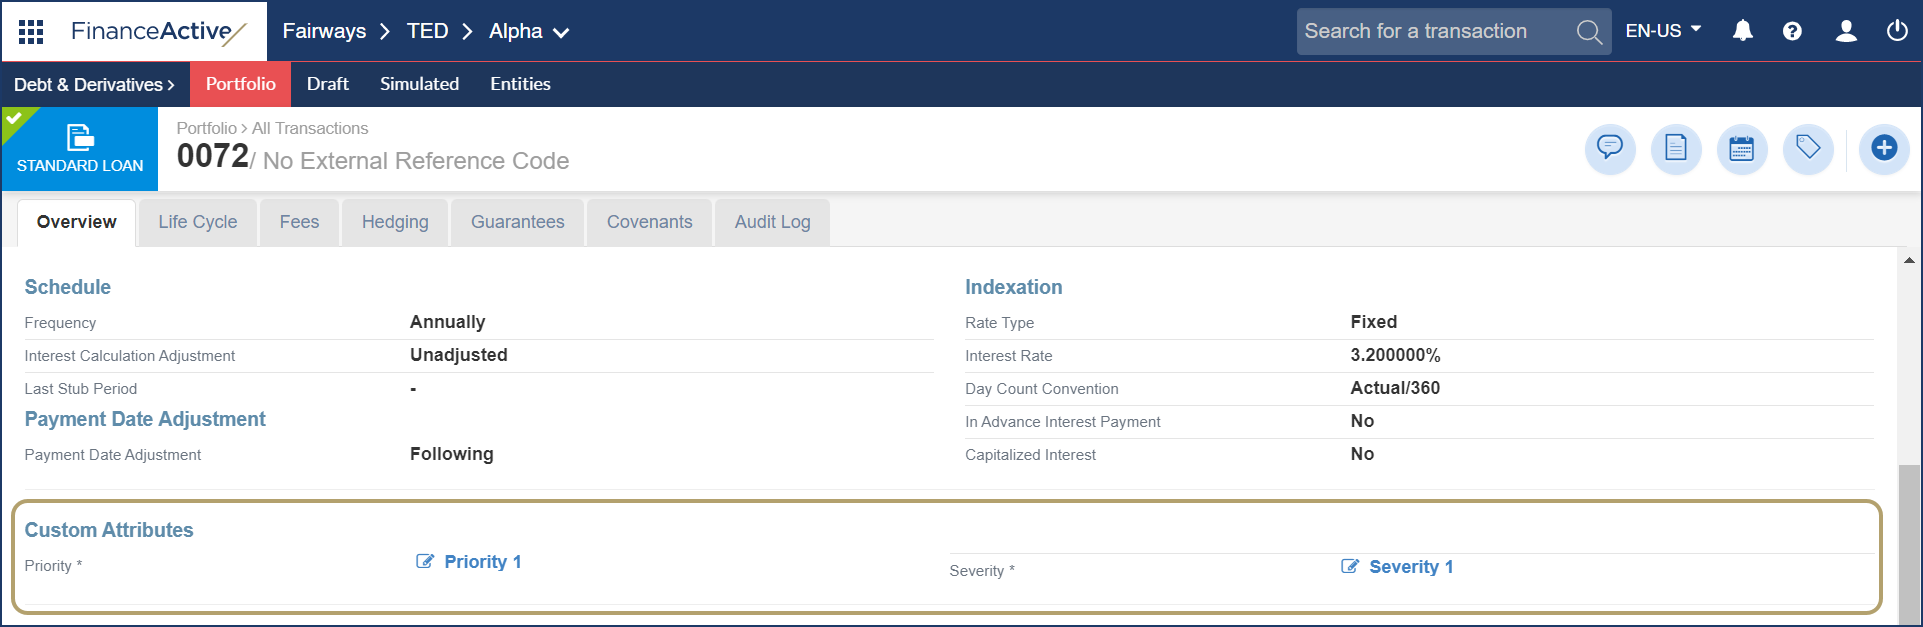Click the search magnifier icon
Image resolution: width=1923 pixels, height=627 pixels.
point(1588,32)
